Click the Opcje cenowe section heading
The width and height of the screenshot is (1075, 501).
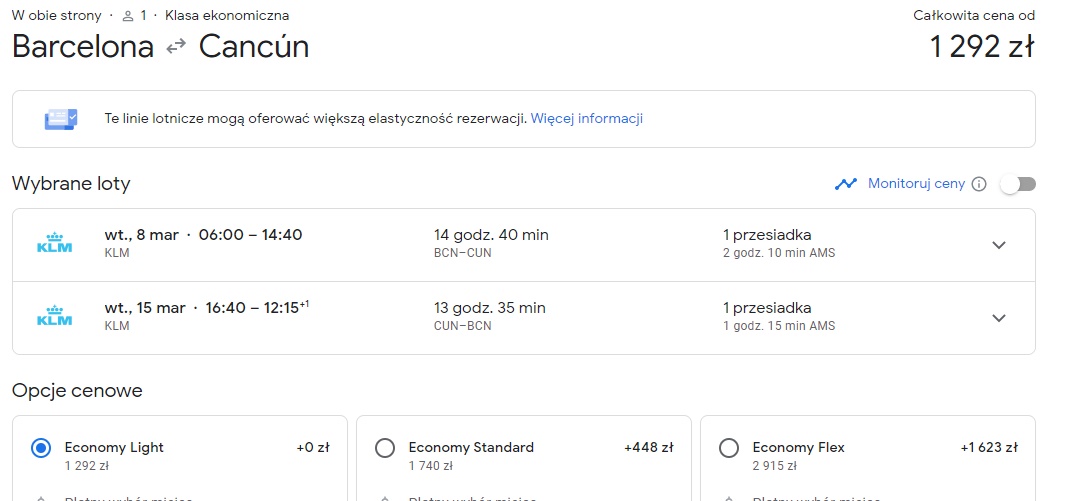(77, 391)
